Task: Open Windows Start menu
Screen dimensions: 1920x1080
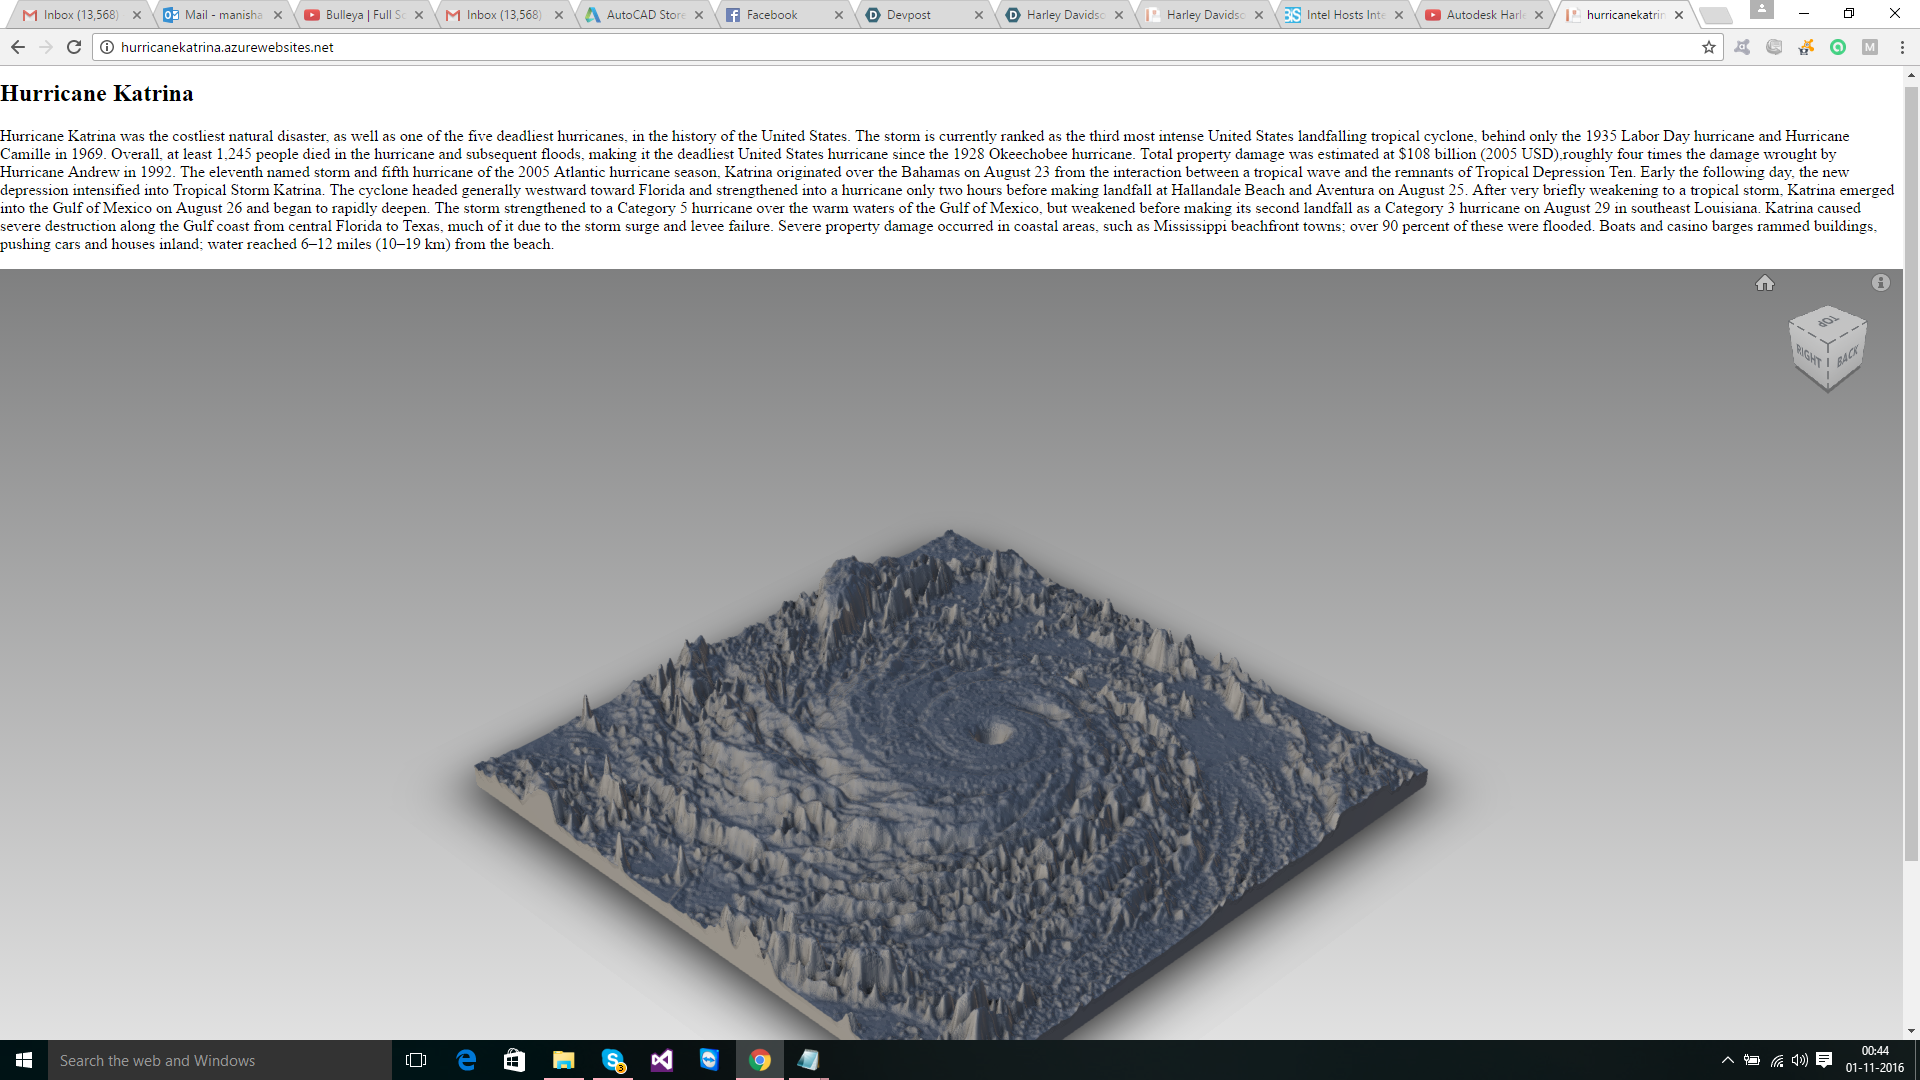Action: pos(24,1060)
